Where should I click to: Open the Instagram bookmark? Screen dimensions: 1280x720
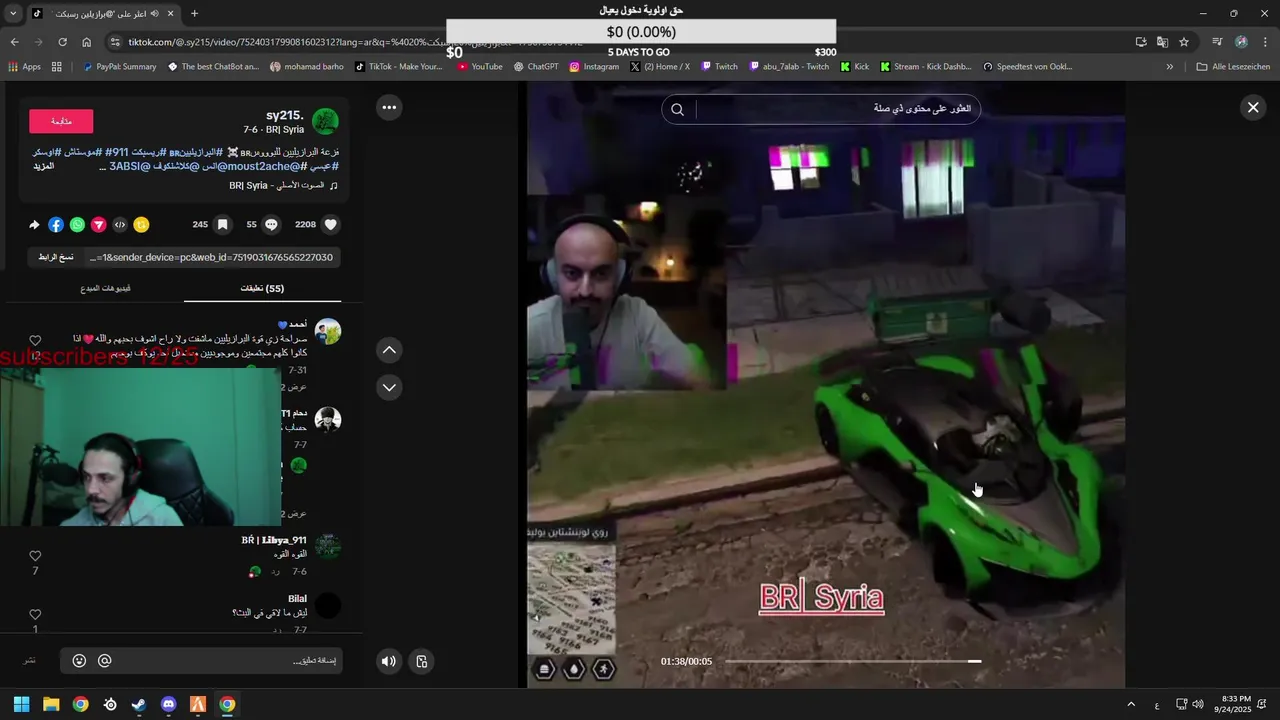[594, 67]
